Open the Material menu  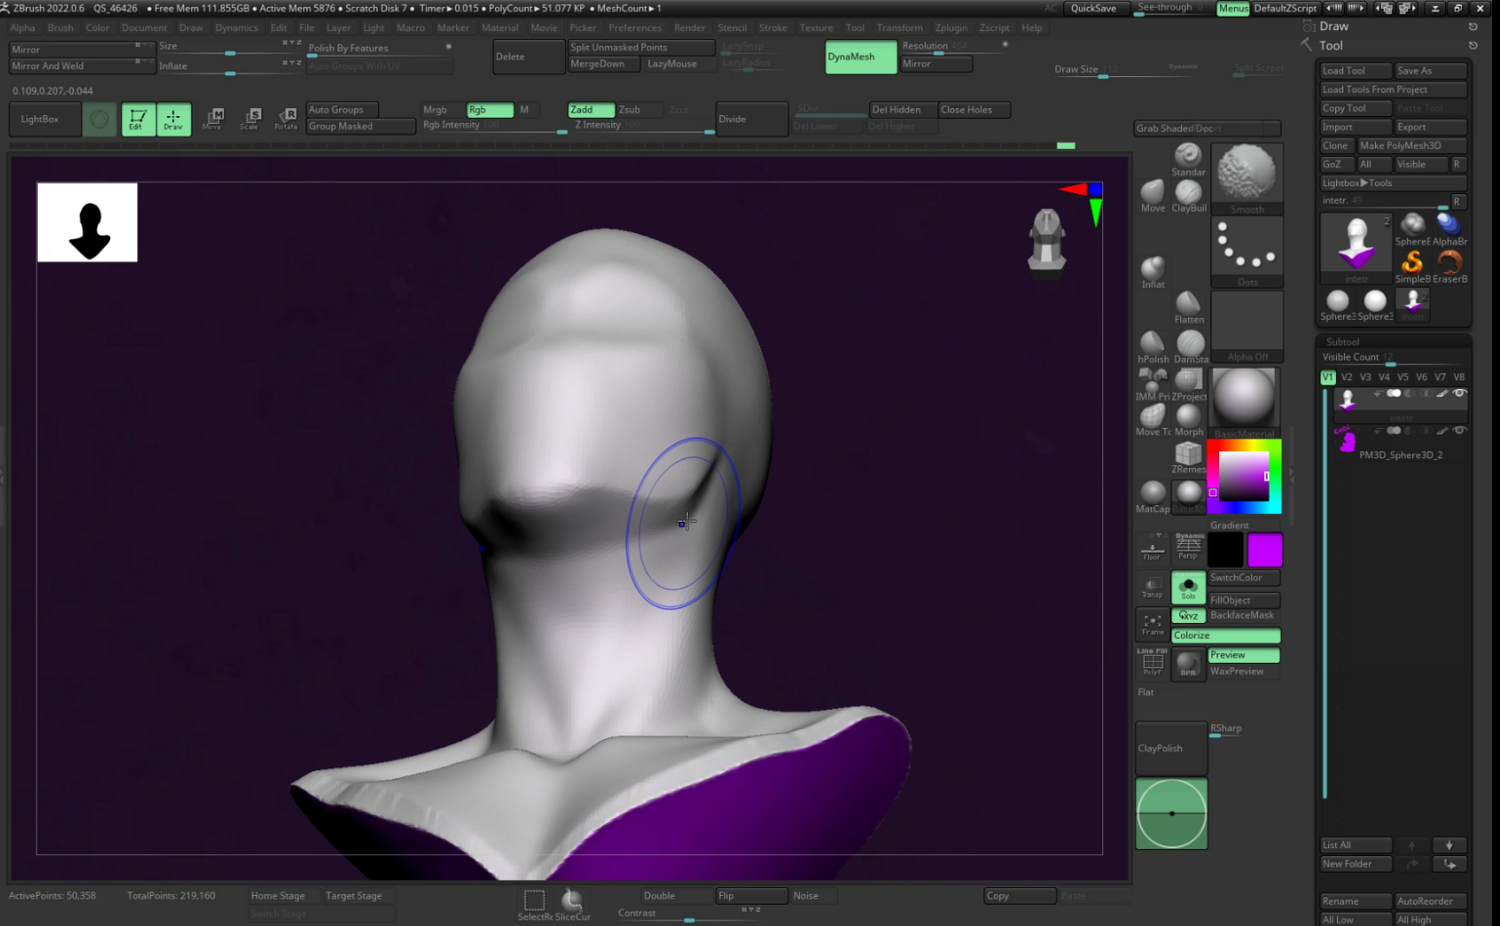coord(500,28)
